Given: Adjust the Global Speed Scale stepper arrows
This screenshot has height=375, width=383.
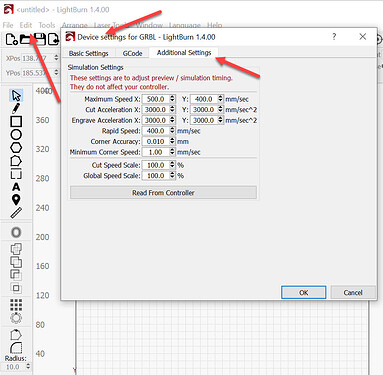Looking at the screenshot, I should click(172, 176).
